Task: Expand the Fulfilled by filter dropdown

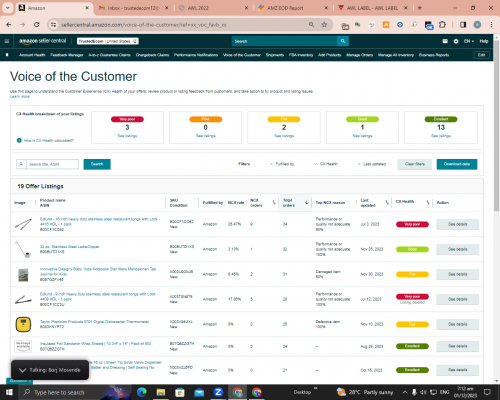Action: (x=282, y=164)
